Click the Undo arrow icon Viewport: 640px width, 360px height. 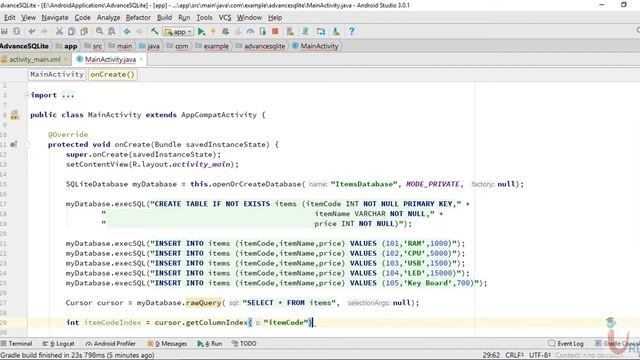pyautogui.click(x=31, y=31)
